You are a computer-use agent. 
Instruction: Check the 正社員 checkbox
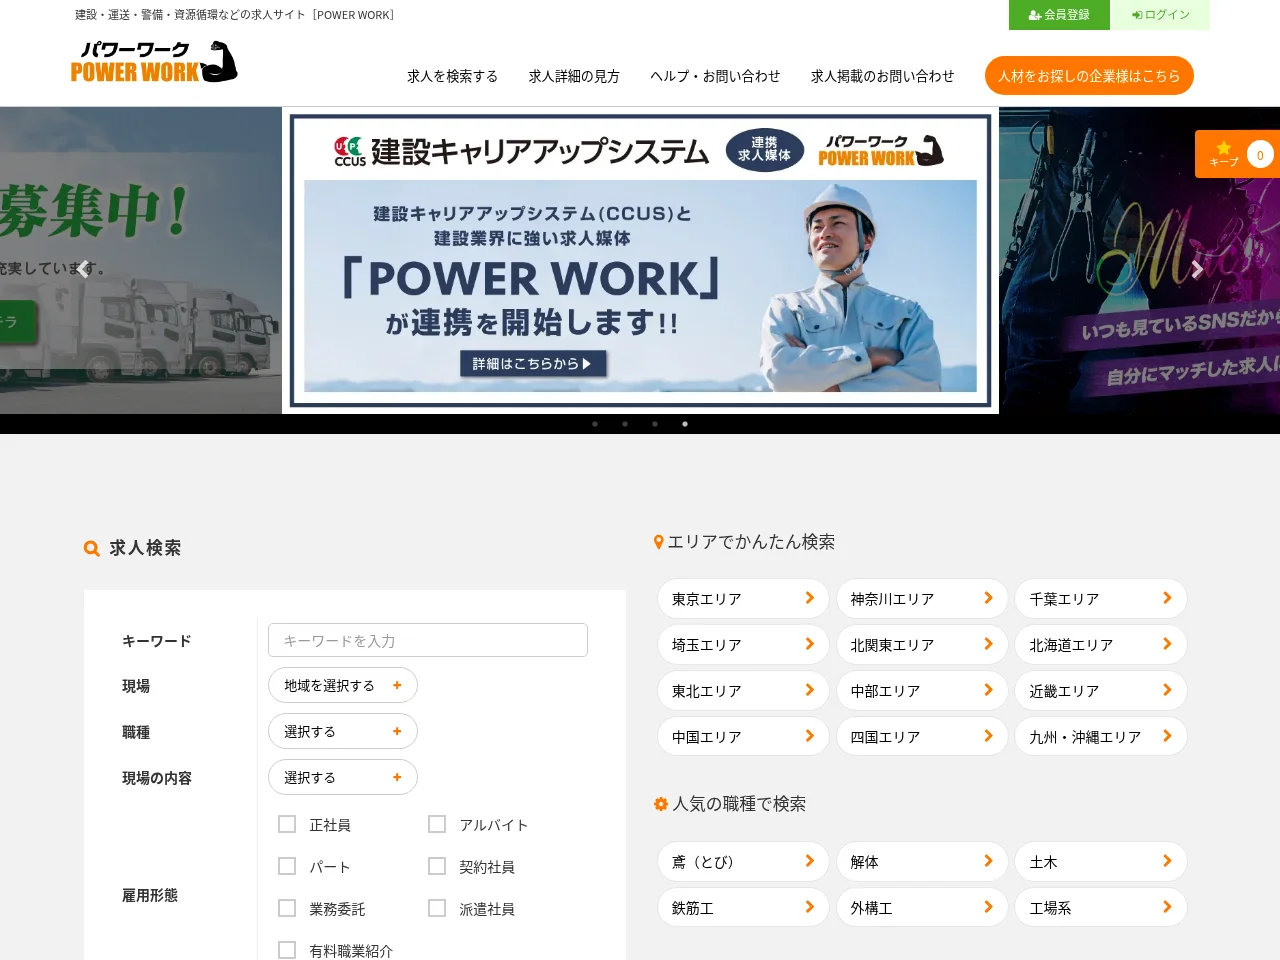[287, 824]
